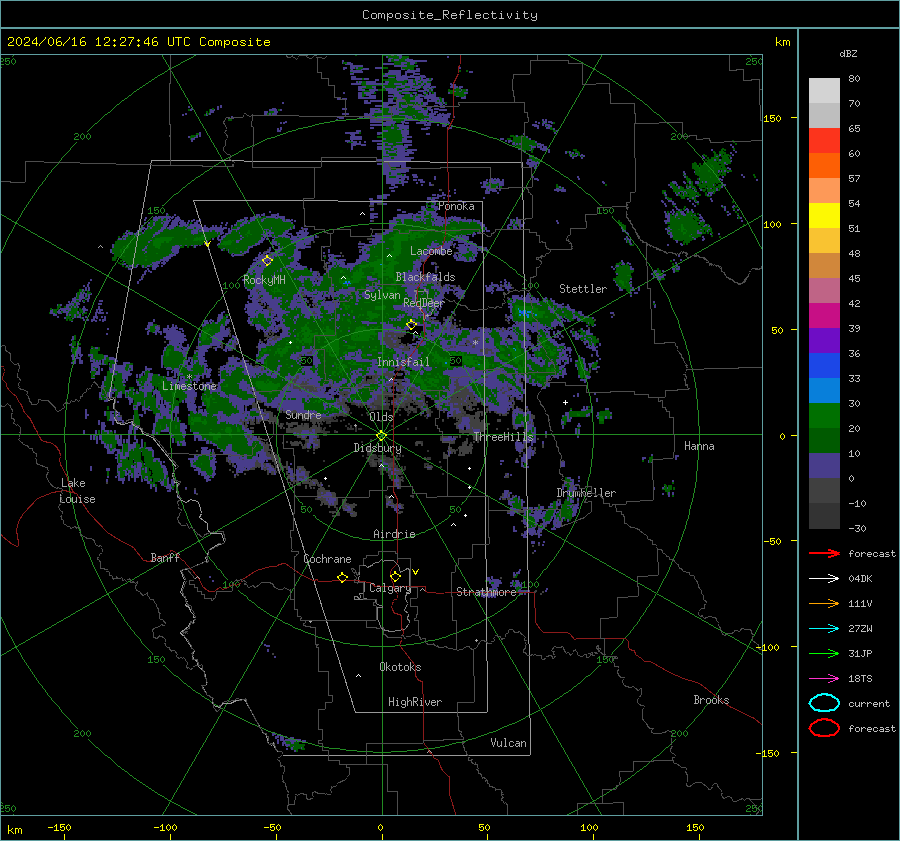Click the cyan current ellipse icon
900x841 pixels.
click(x=824, y=703)
